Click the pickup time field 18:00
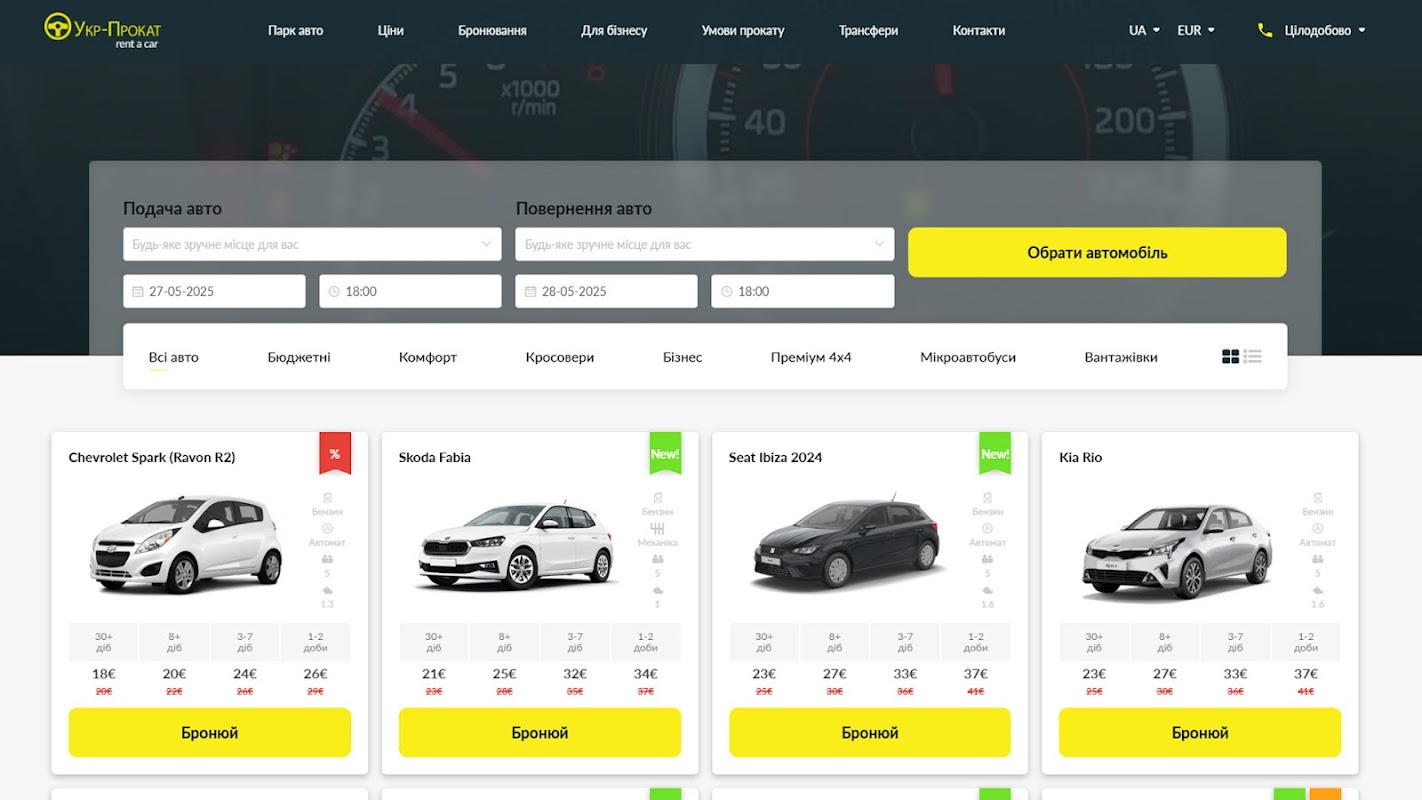Image resolution: width=1422 pixels, height=800 pixels. [410, 292]
